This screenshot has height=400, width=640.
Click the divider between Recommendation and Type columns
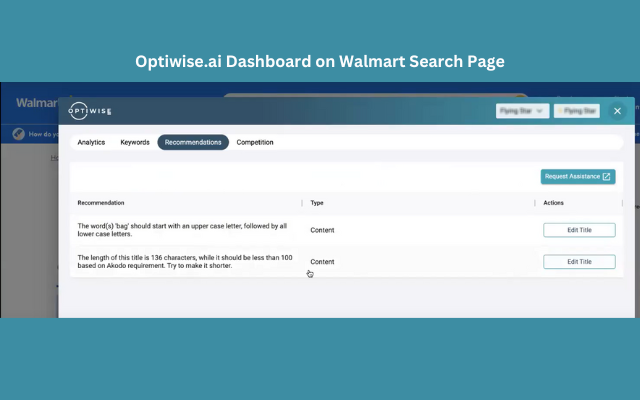(x=302, y=203)
